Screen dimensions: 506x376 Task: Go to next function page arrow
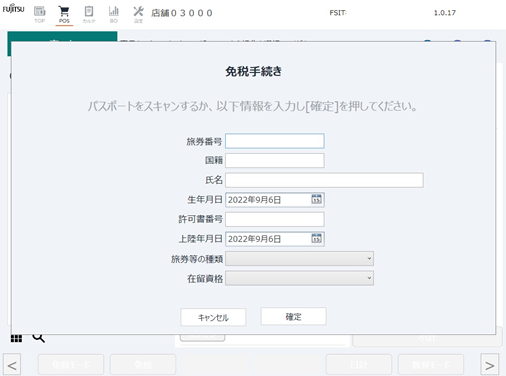[490, 365]
